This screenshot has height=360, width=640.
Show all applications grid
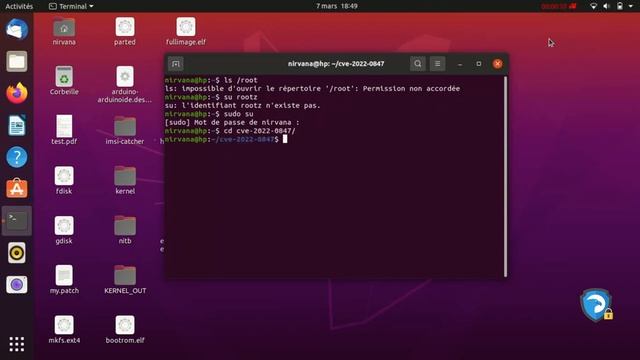coord(17,344)
